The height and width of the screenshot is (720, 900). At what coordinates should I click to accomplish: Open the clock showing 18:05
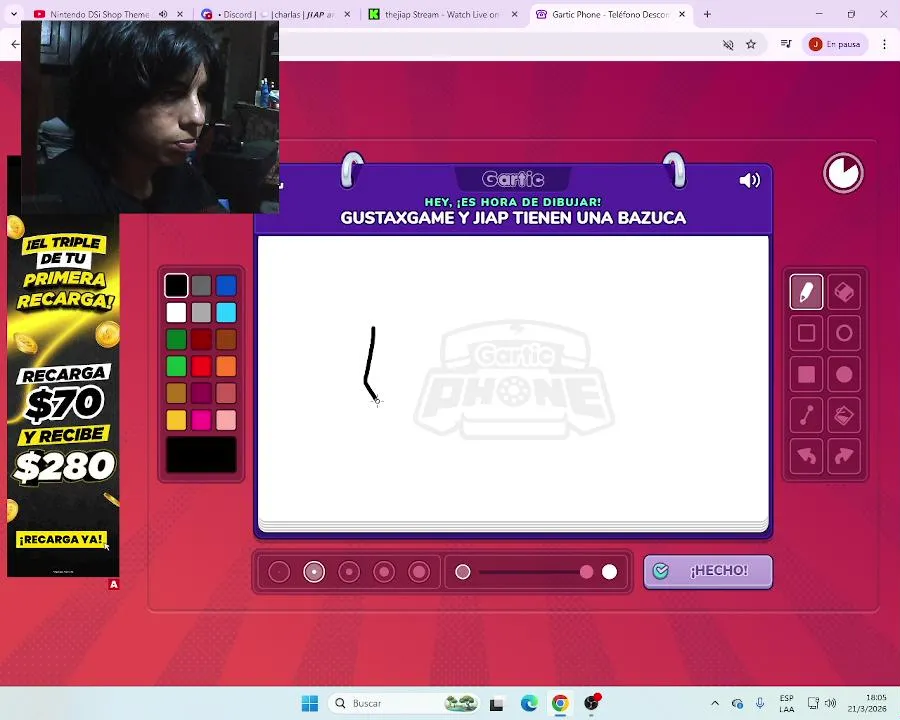[x=867, y=703]
